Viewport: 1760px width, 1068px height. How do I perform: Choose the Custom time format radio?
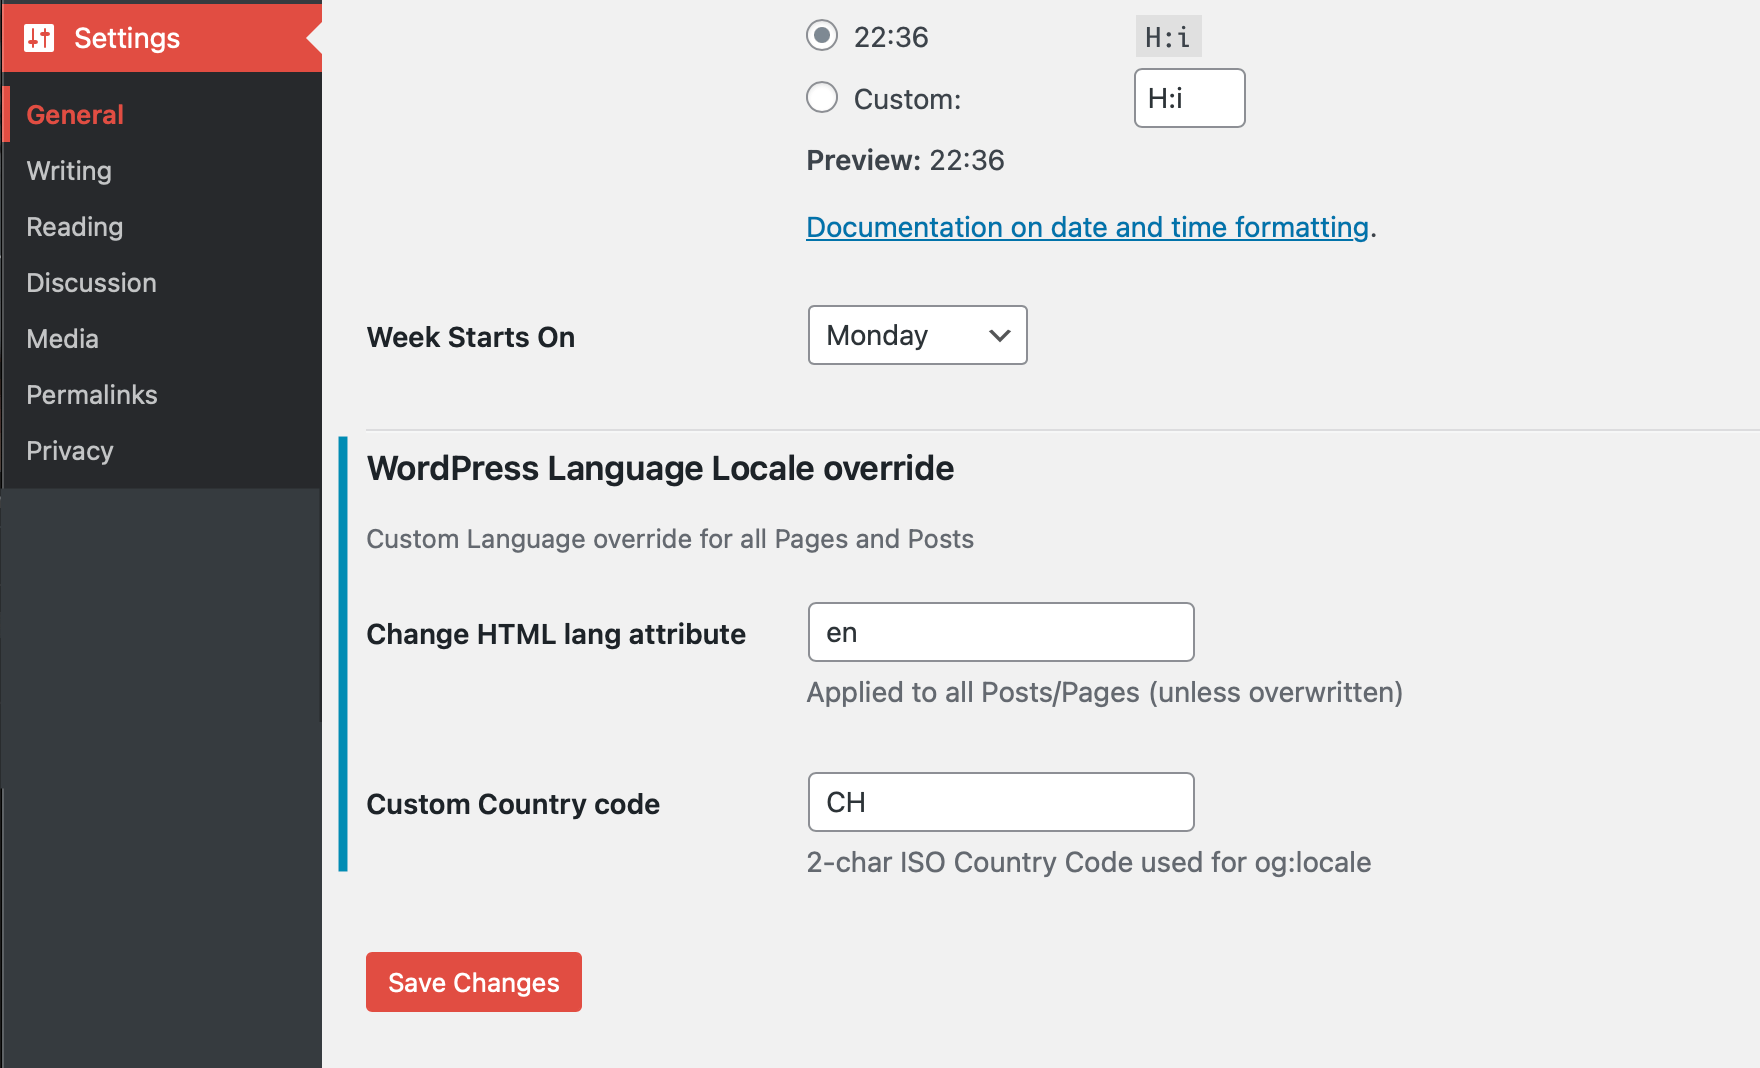click(x=822, y=98)
